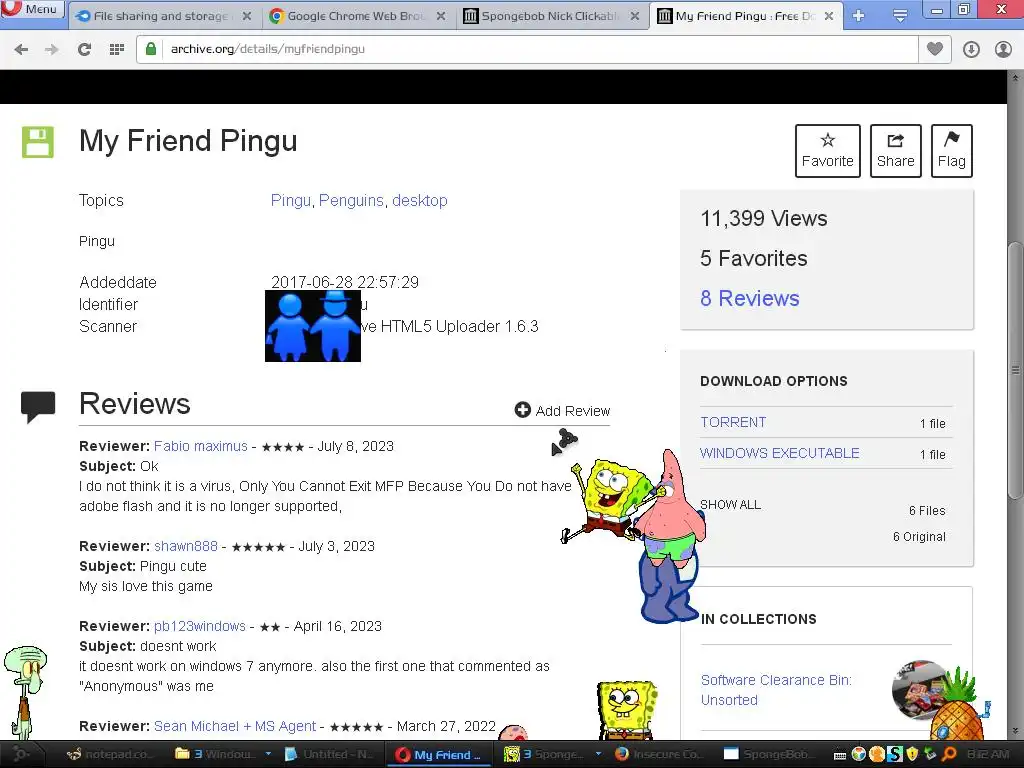Switch to Spongebob Nick Clickable tab
This screenshot has height=768, width=1024.
point(552,16)
